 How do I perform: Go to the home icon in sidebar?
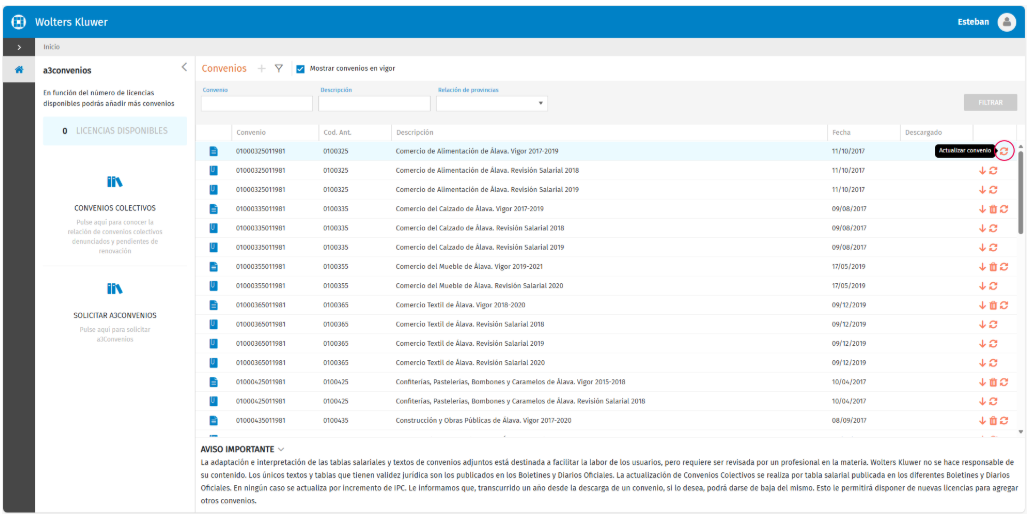pyautogui.click(x=19, y=70)
